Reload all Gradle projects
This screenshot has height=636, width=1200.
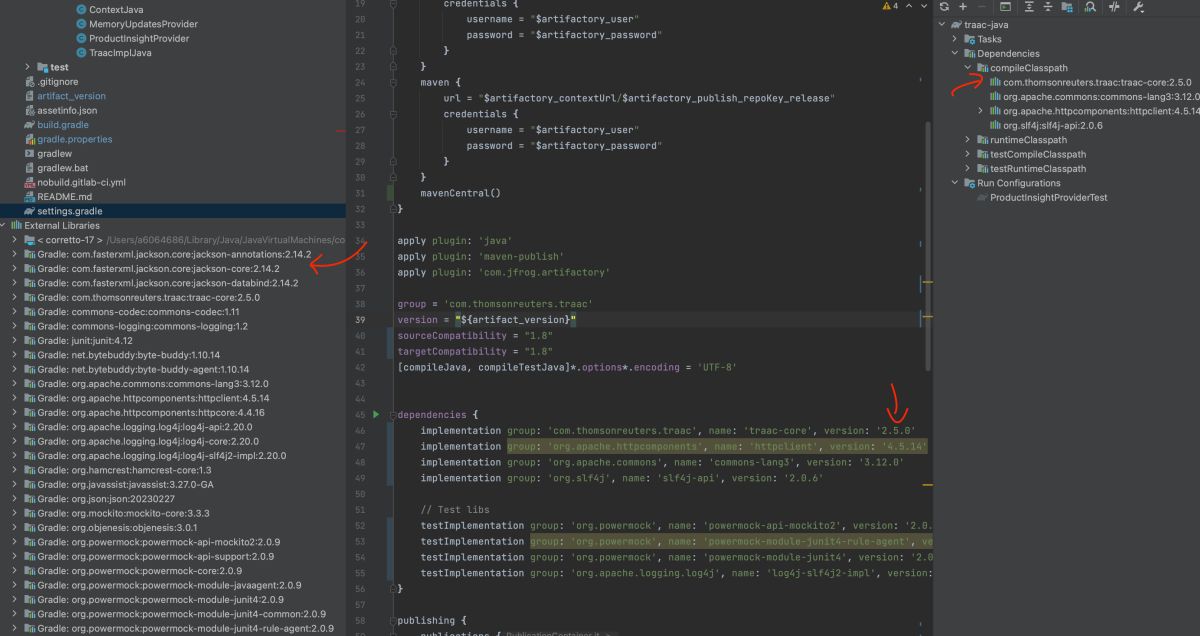pos(945,7)
